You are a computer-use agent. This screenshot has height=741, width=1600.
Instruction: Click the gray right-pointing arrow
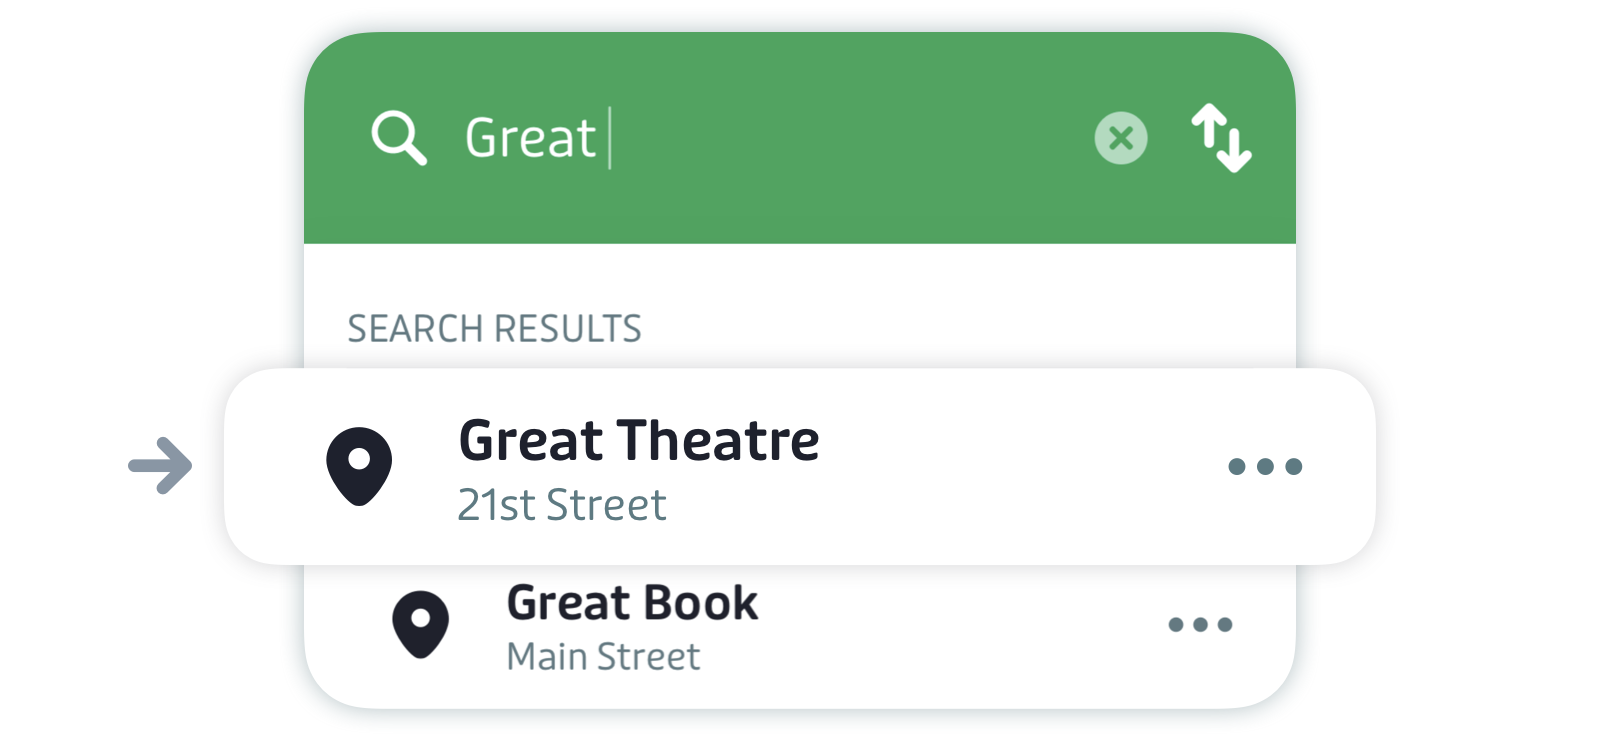(160, 466)
